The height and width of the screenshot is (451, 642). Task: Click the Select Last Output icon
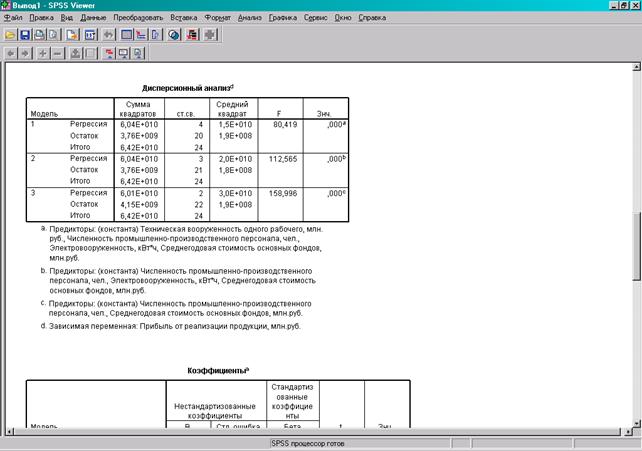[x=192, y=35]
